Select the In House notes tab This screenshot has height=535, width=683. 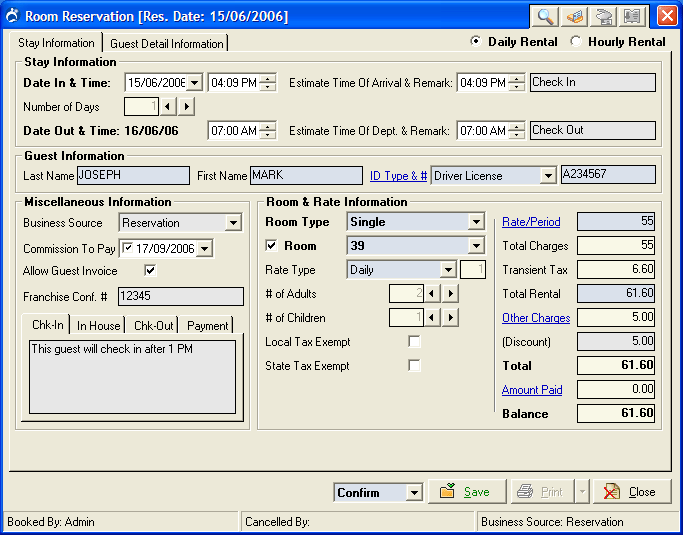click(98, 325)
